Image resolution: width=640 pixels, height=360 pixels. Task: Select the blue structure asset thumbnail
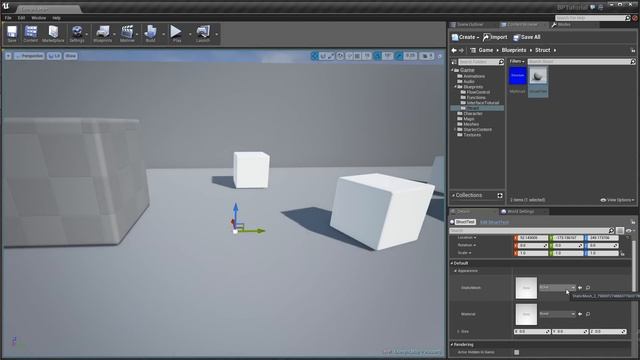tap(518, 76)
